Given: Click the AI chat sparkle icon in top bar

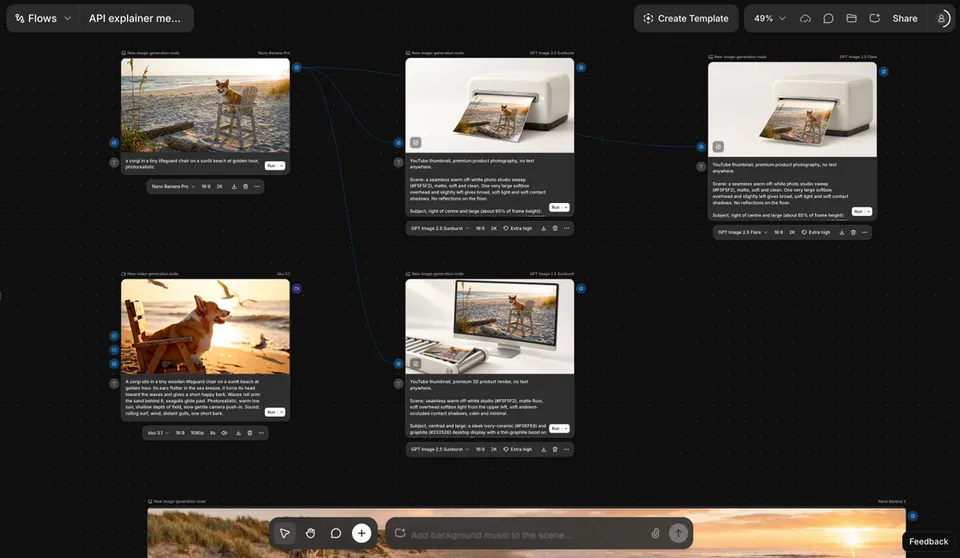Looking at the screenshot, I should [874, 18].
